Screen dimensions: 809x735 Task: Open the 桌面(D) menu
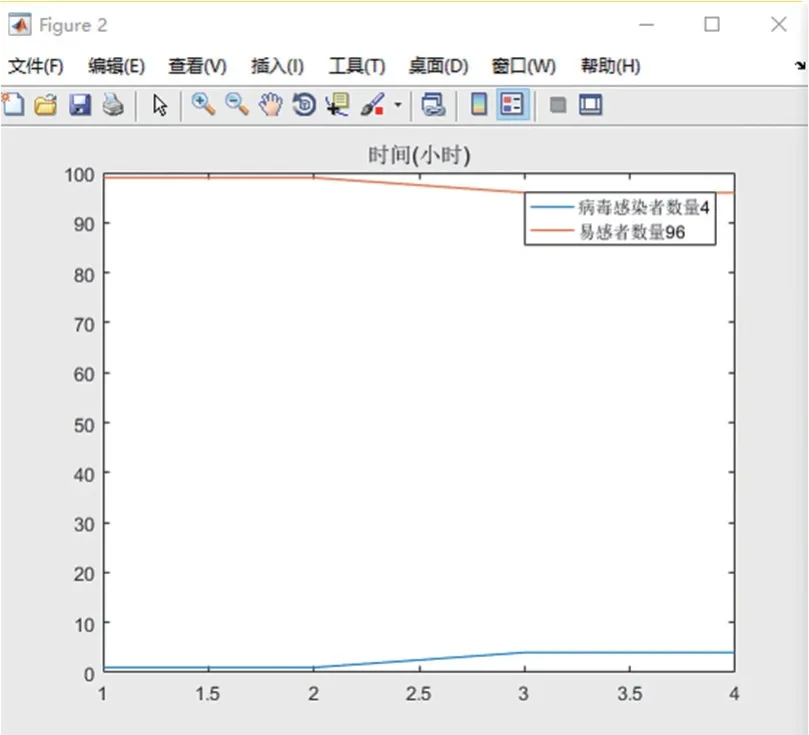coord(439,66)
